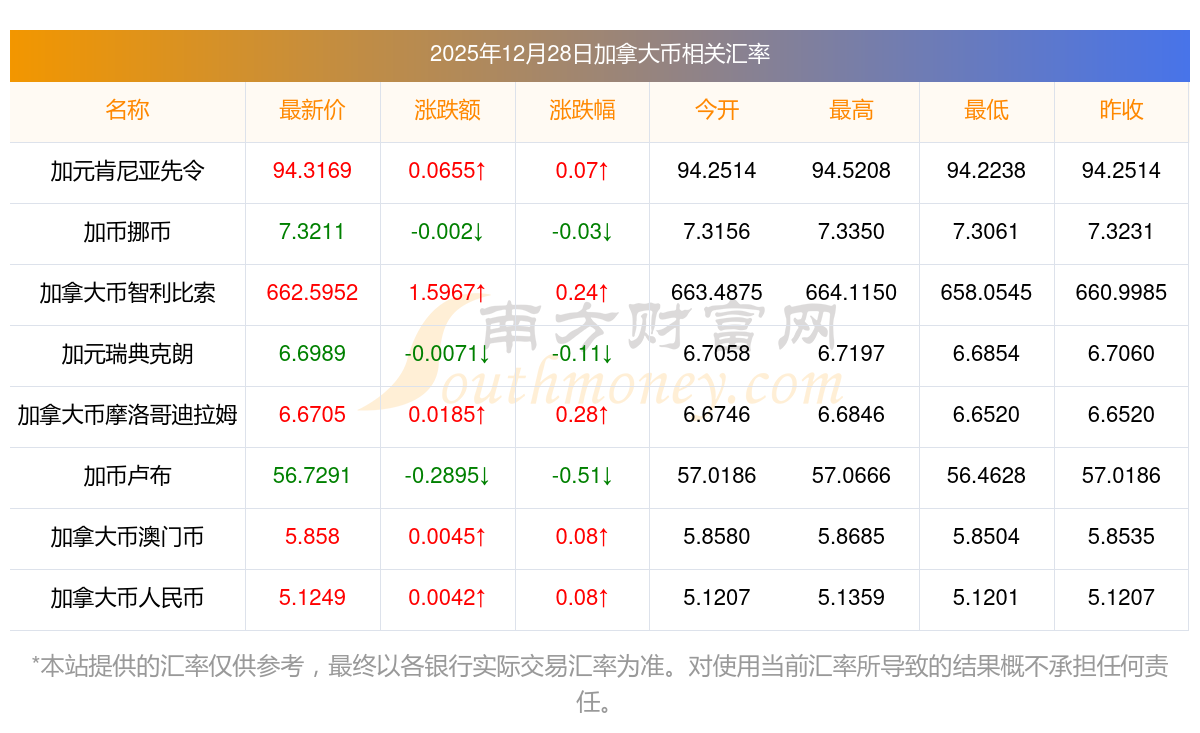This screenshot has width=1200, height=733.
Task: Click change amount 1.5967↑
Action: pyautogui.click(x=447, y=293)
